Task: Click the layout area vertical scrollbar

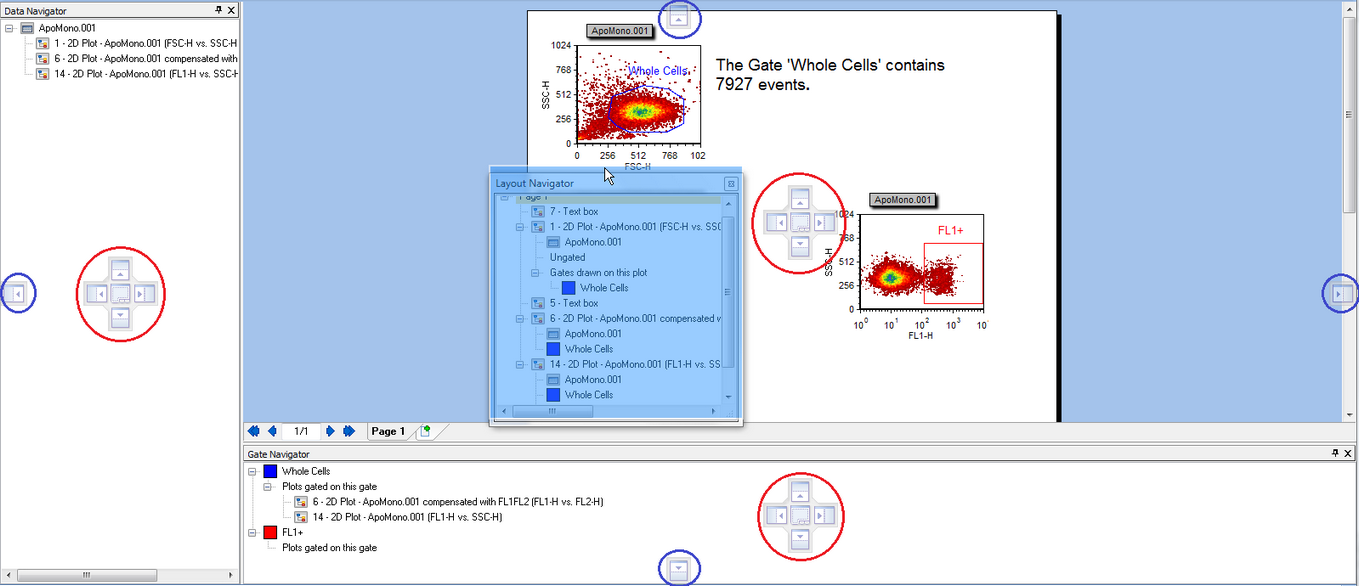Action: tap(1350, 210)
